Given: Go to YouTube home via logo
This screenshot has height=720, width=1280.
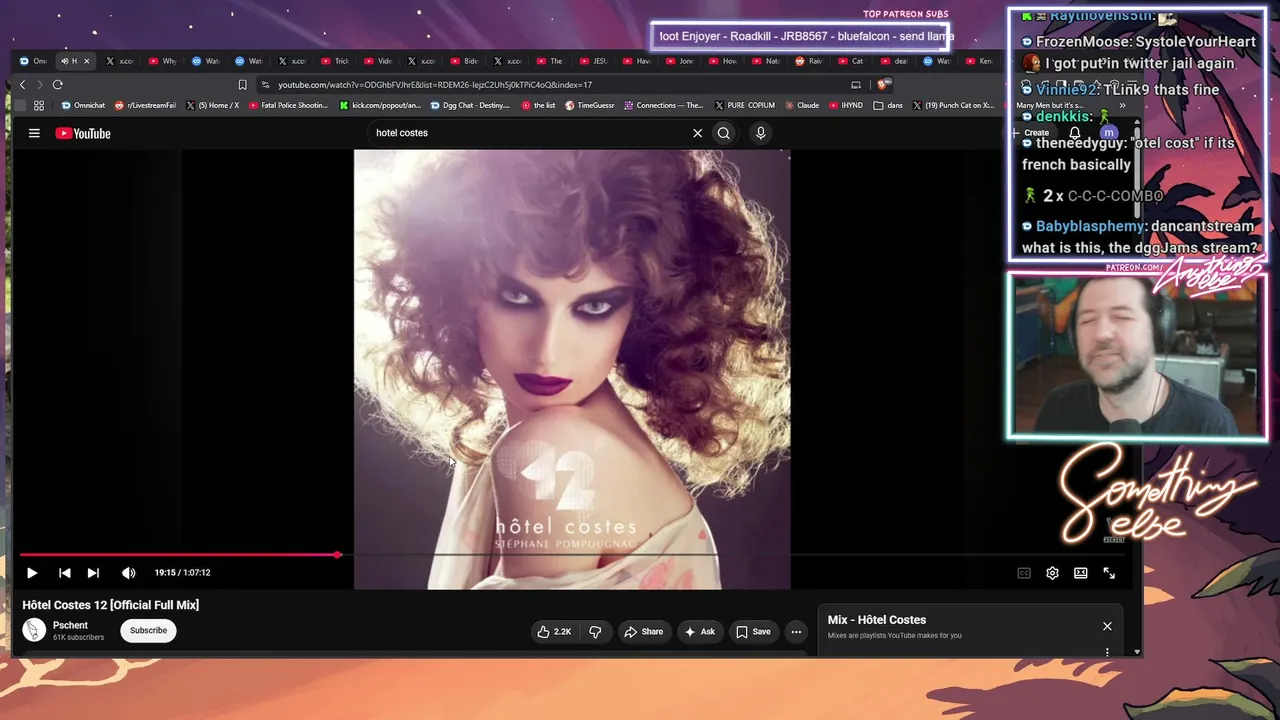Looking at the screenshot, I should tap(83, 133).
